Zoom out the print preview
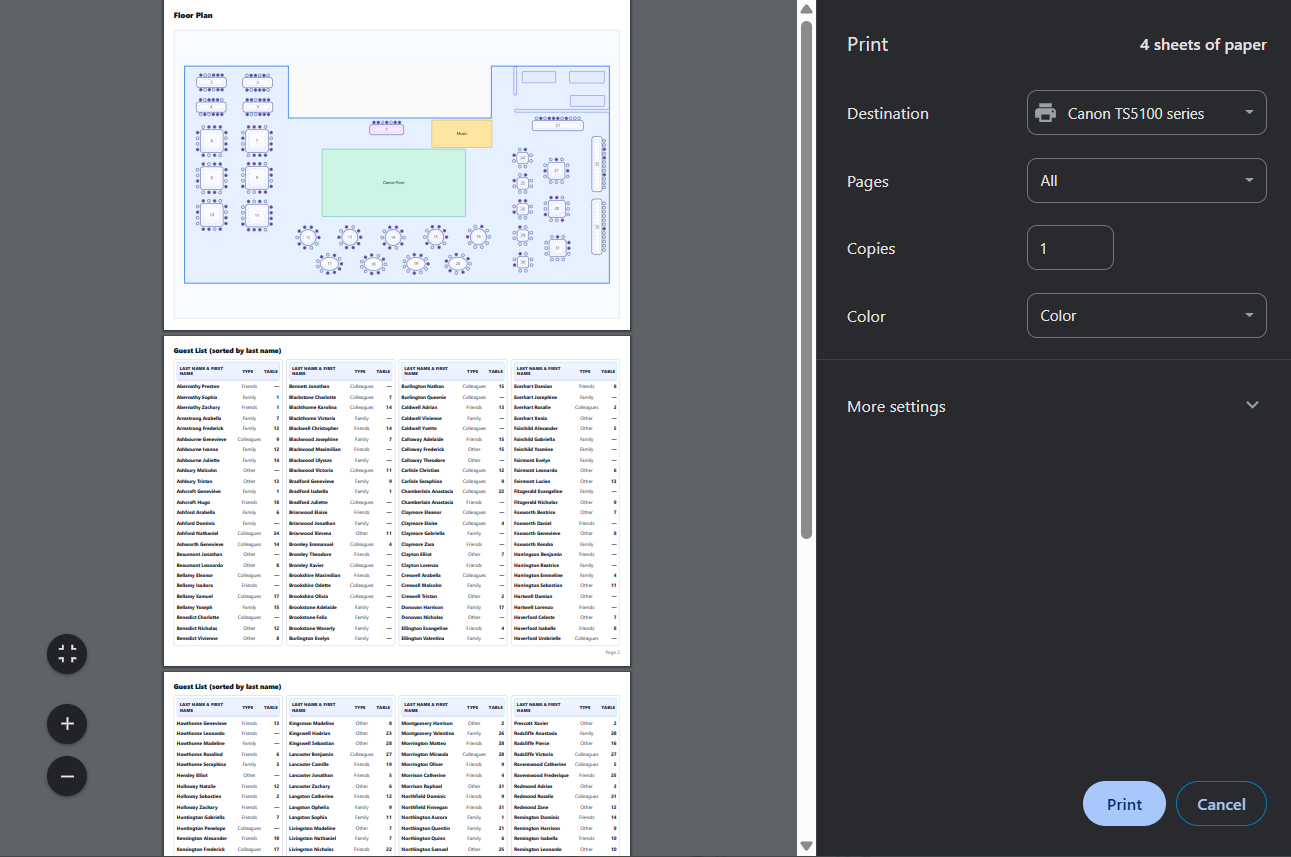The width and height of the screenshot is (1291, 857). tap(67, 775)
